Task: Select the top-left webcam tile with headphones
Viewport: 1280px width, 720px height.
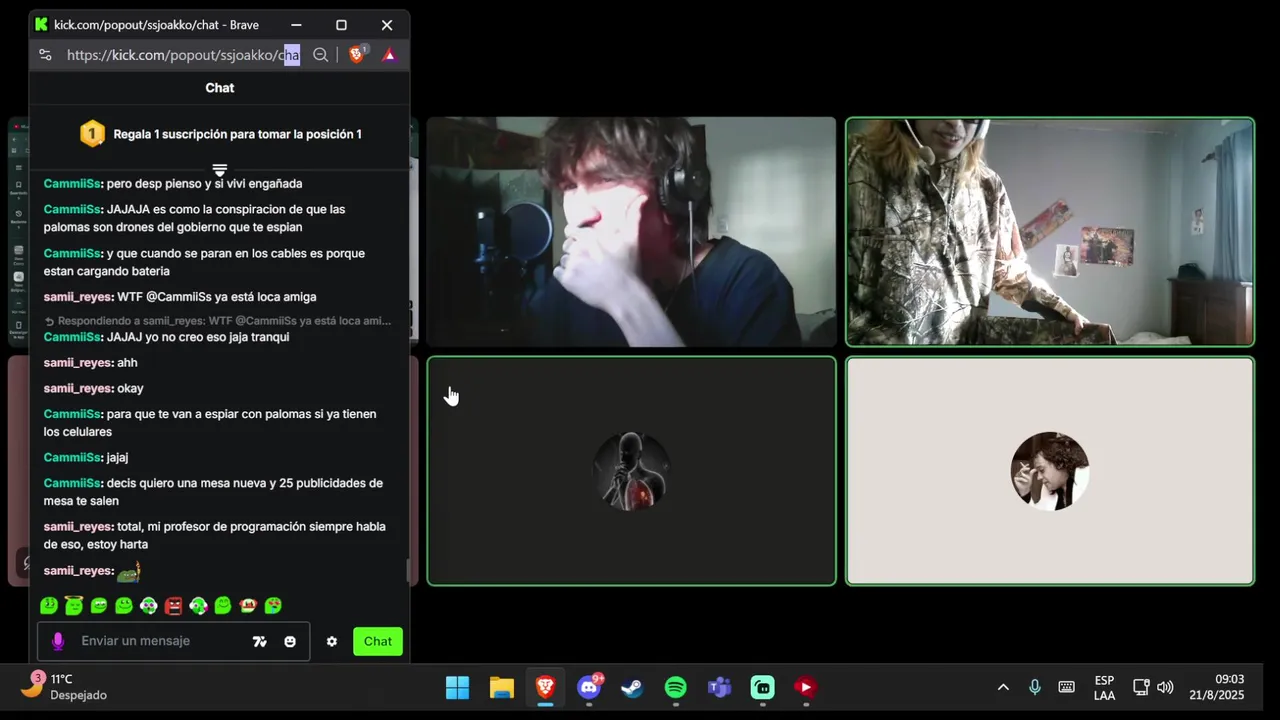Action: (x=631, y=232)
